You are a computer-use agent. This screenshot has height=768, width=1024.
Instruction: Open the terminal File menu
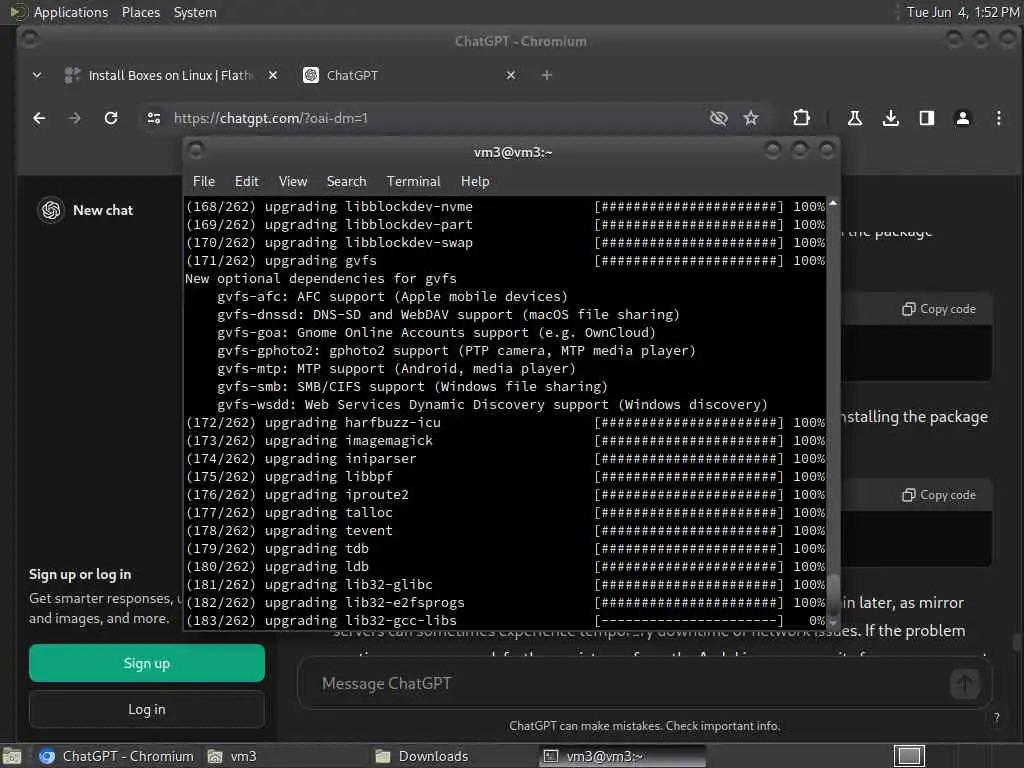pos(204,182)
